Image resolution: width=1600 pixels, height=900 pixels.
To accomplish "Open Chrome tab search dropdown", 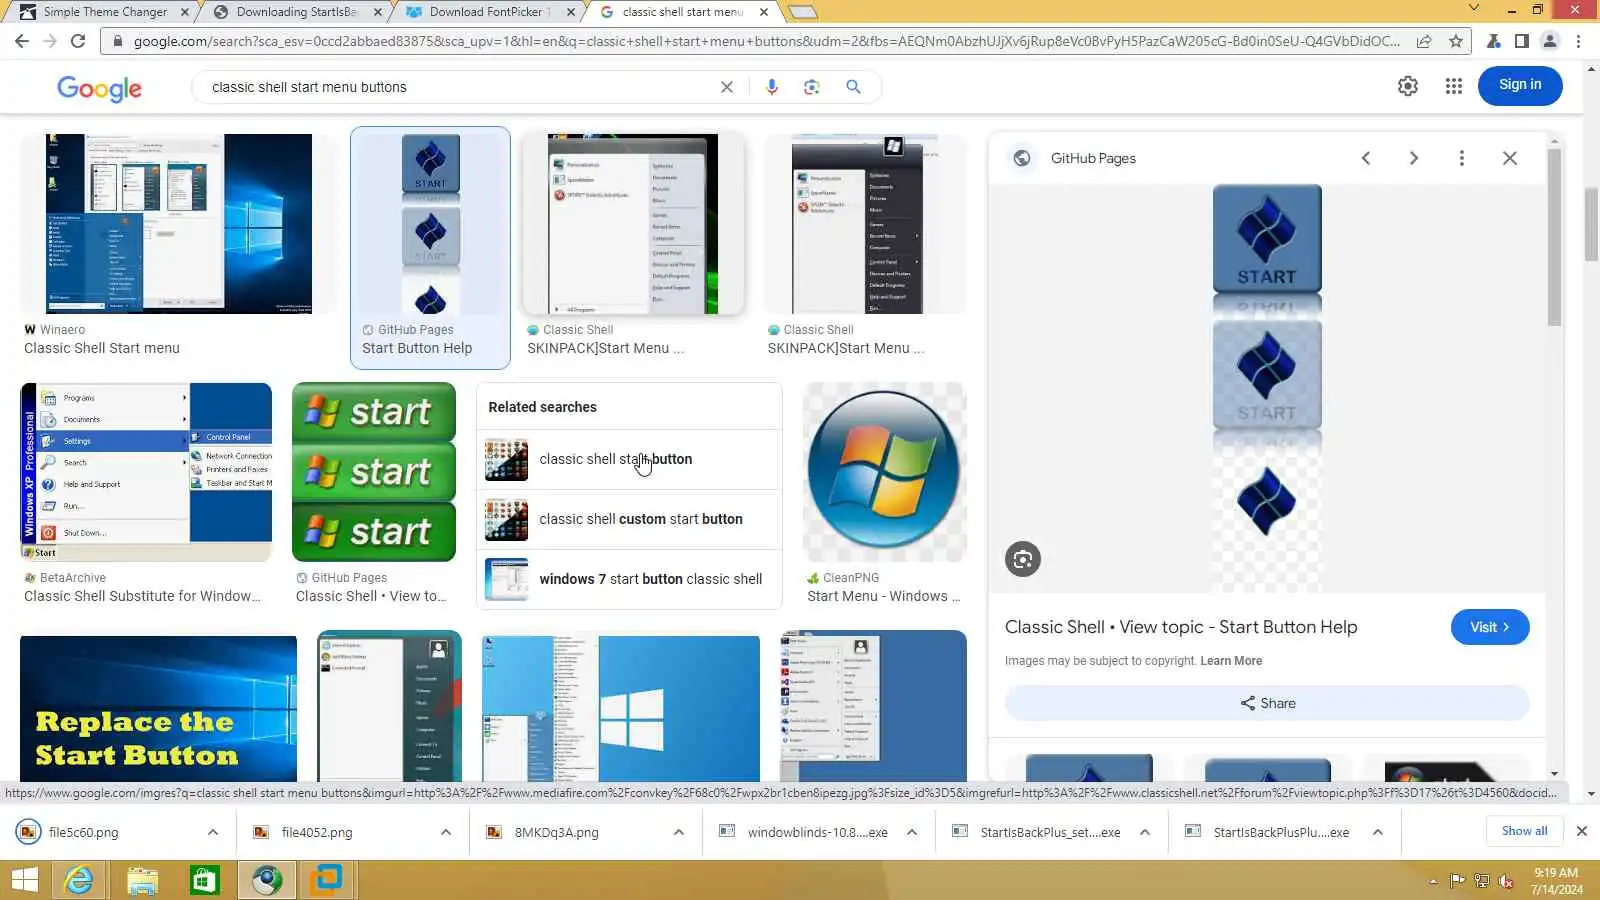I will pos(1473,9).
